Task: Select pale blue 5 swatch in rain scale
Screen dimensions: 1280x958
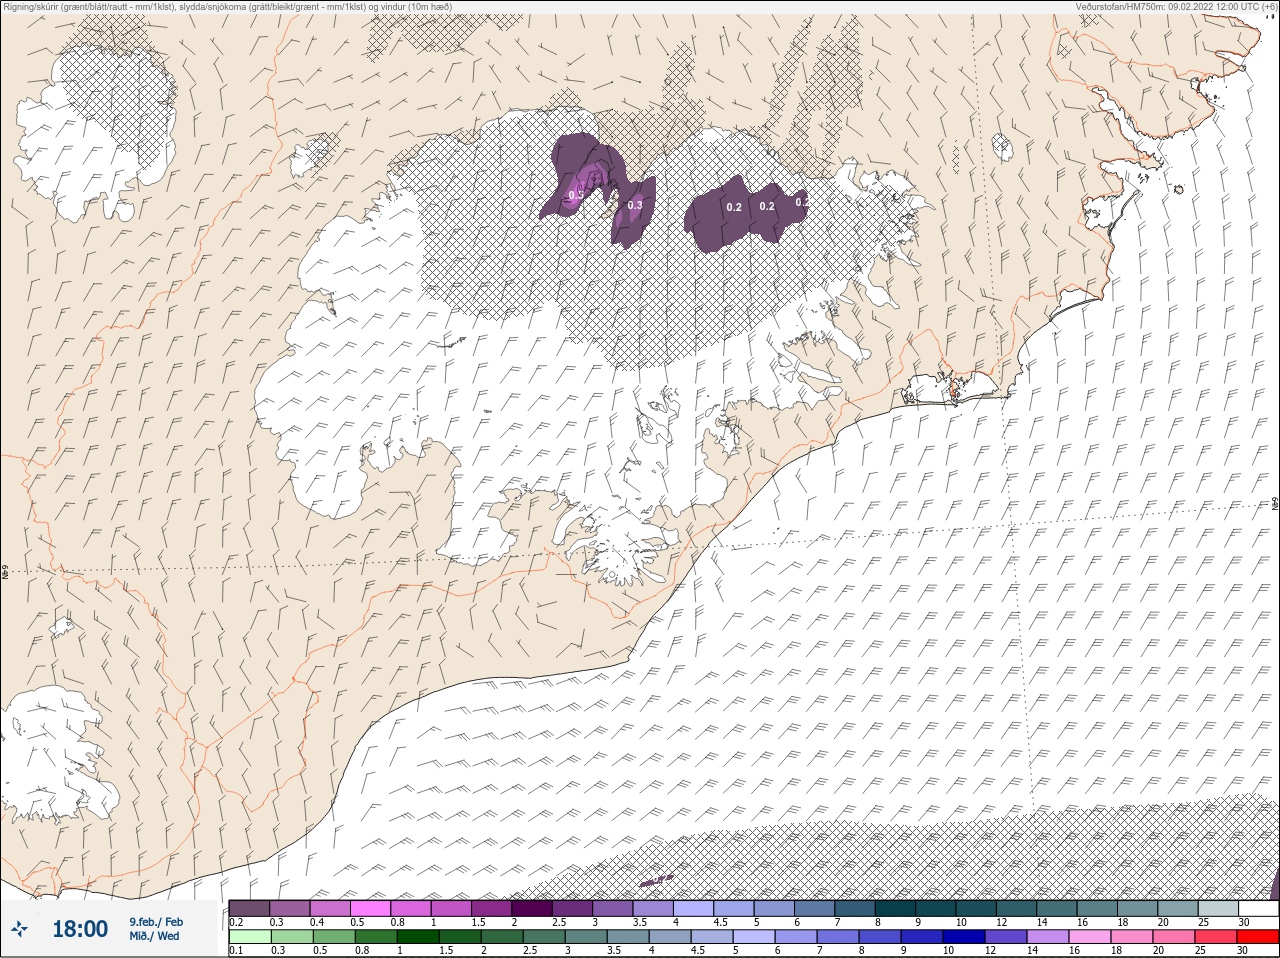Action: 756,937
